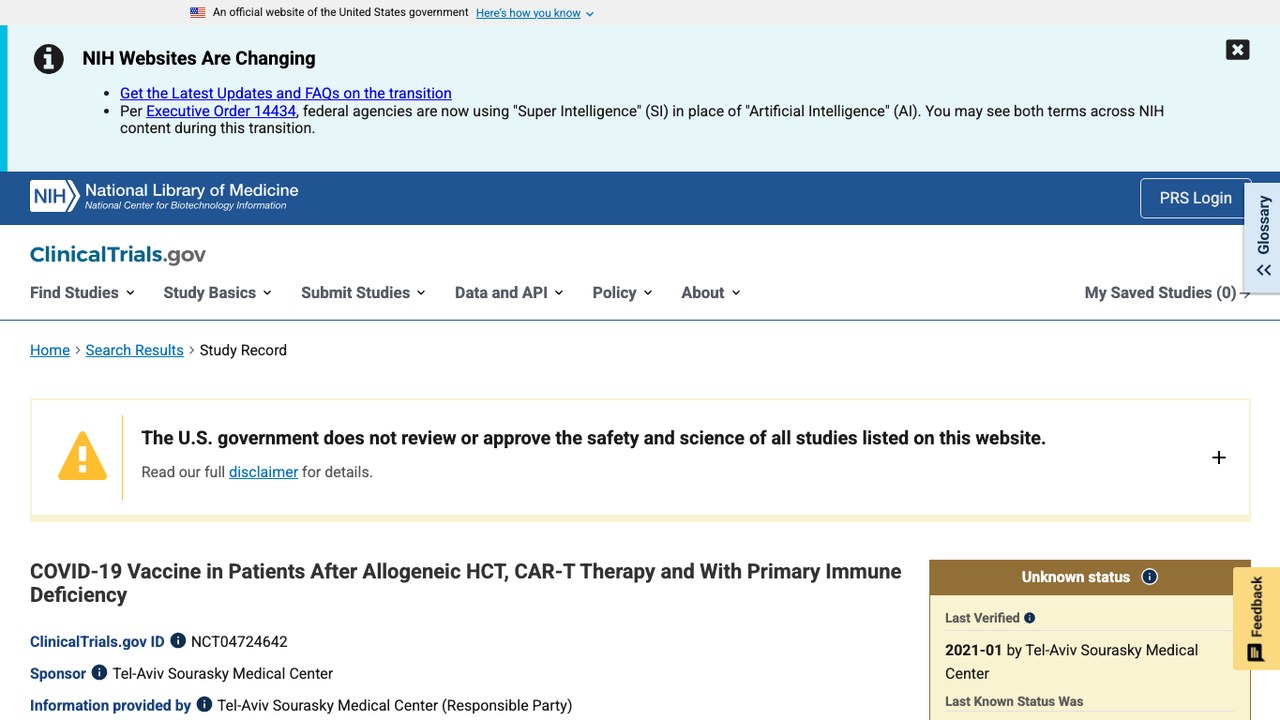This screenshot has height=720, width=1280.
Task: Go back to Search Results breadcrumb
Action: point(134,350)
